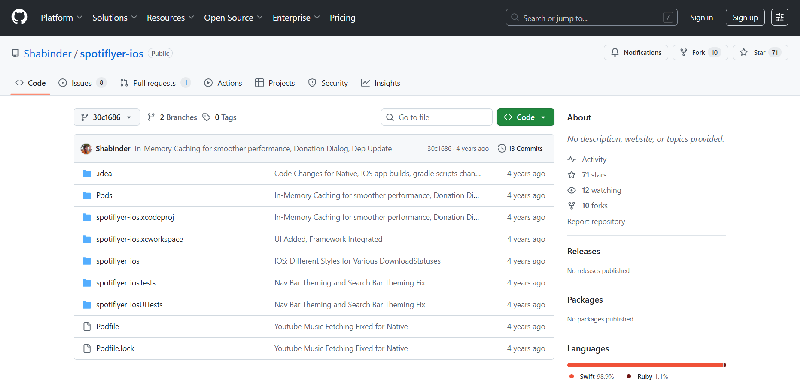Screen dimensions: 800x392
Task: Click the star icon beside 71 stars
Action: coord(571,175)
